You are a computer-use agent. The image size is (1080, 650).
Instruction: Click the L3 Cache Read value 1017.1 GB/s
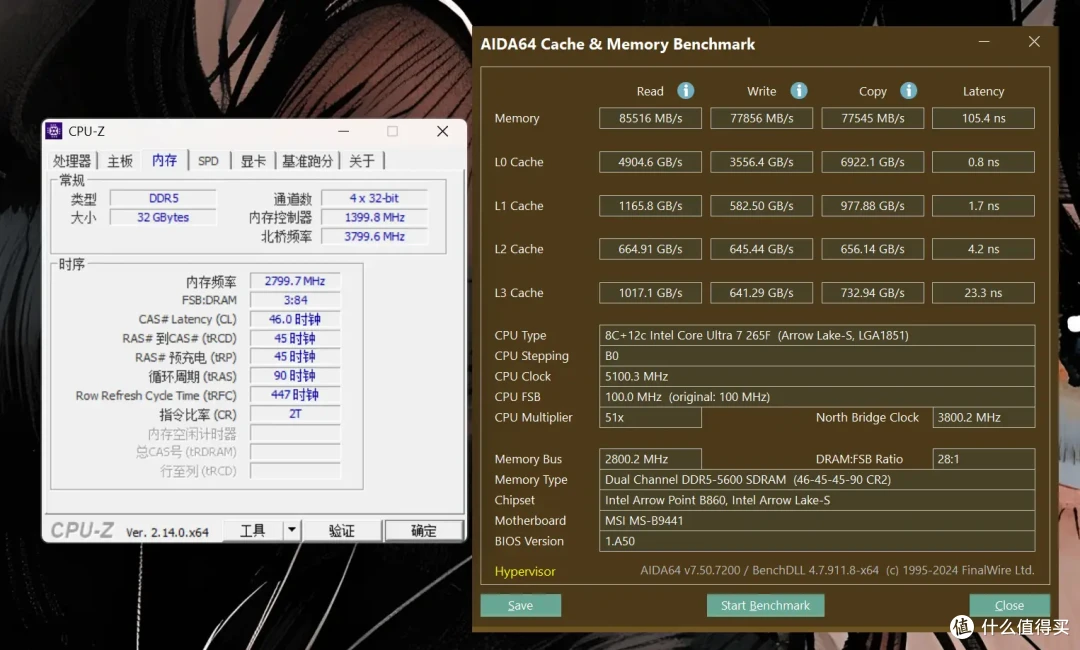(650, 293)
